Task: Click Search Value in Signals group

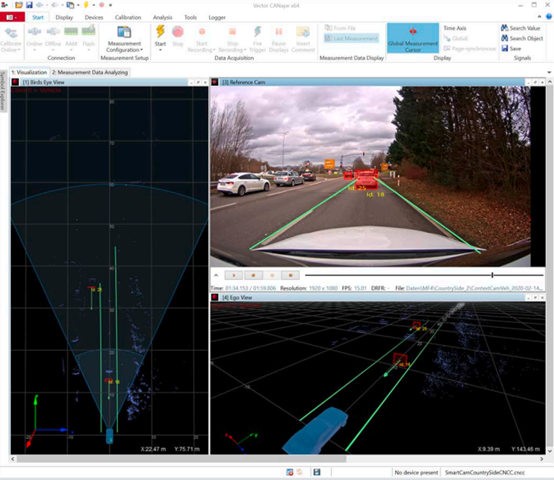Action: coord(520,28)
